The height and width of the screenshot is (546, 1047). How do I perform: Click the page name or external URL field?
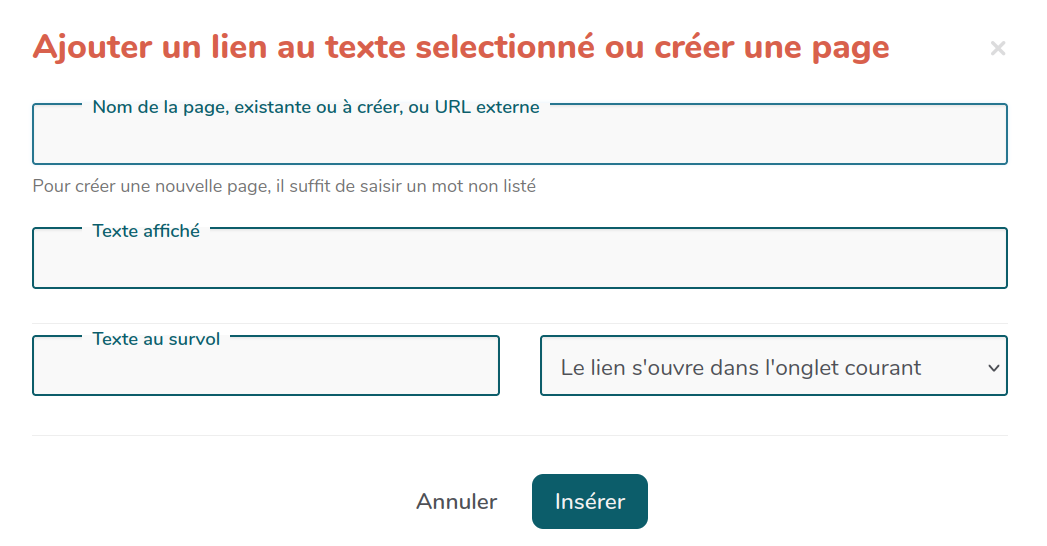519,140
